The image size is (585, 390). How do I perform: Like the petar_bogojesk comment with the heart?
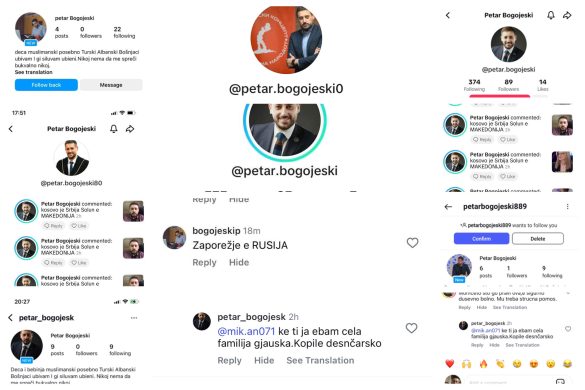411,328
